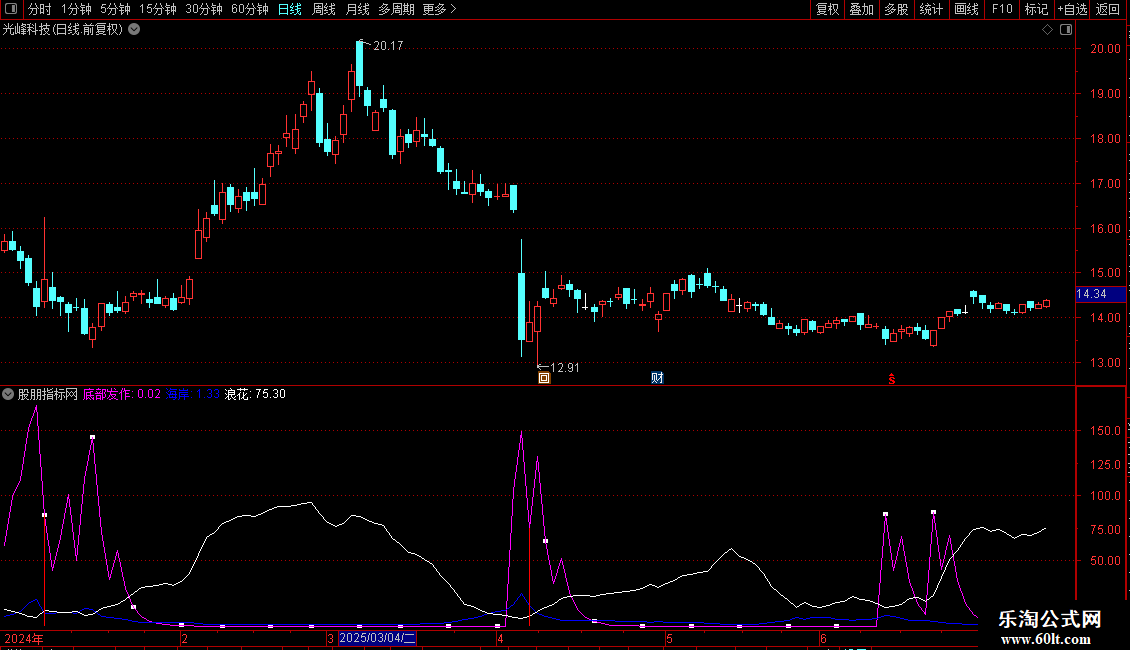Viewport: 1130px width, 650px height.
Task: Select the 15分钟 period
Action: [x=158, y=9]
